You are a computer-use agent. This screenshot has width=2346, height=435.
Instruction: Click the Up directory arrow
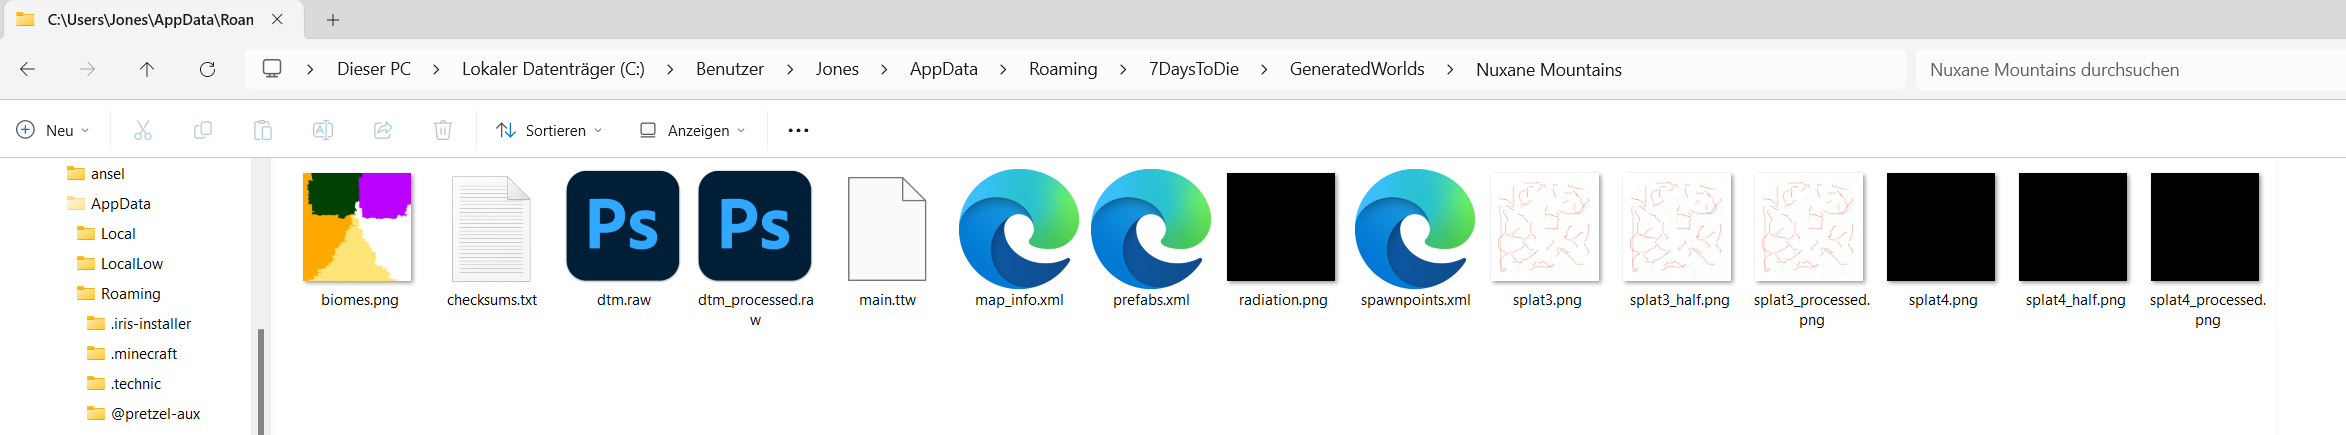click(x=147, y=69)
